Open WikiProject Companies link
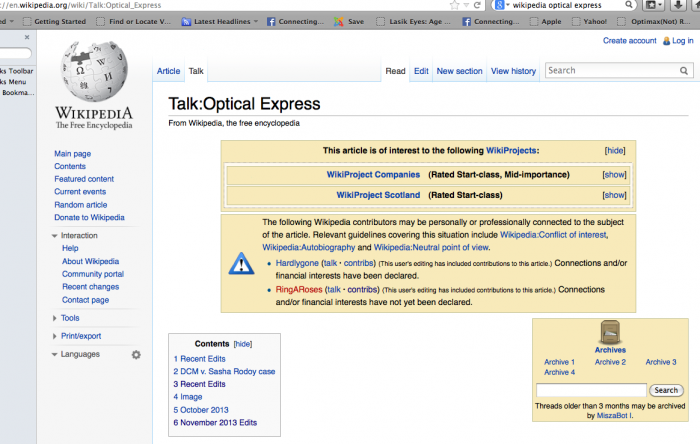The image size is (700, 444). point(373,175)
